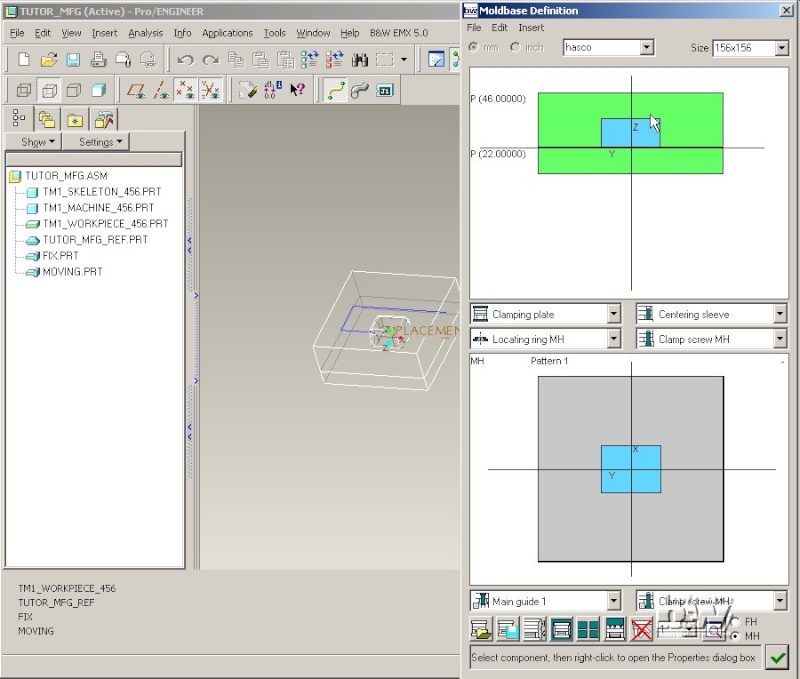The height and width of the screenshot is (679, 800).
Task: Select FIX.PRT in the model tree
Action: coord(60,256)
